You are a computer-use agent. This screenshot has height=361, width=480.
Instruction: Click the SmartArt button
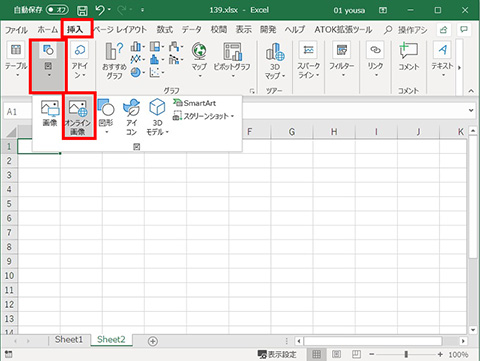(195, 103)
